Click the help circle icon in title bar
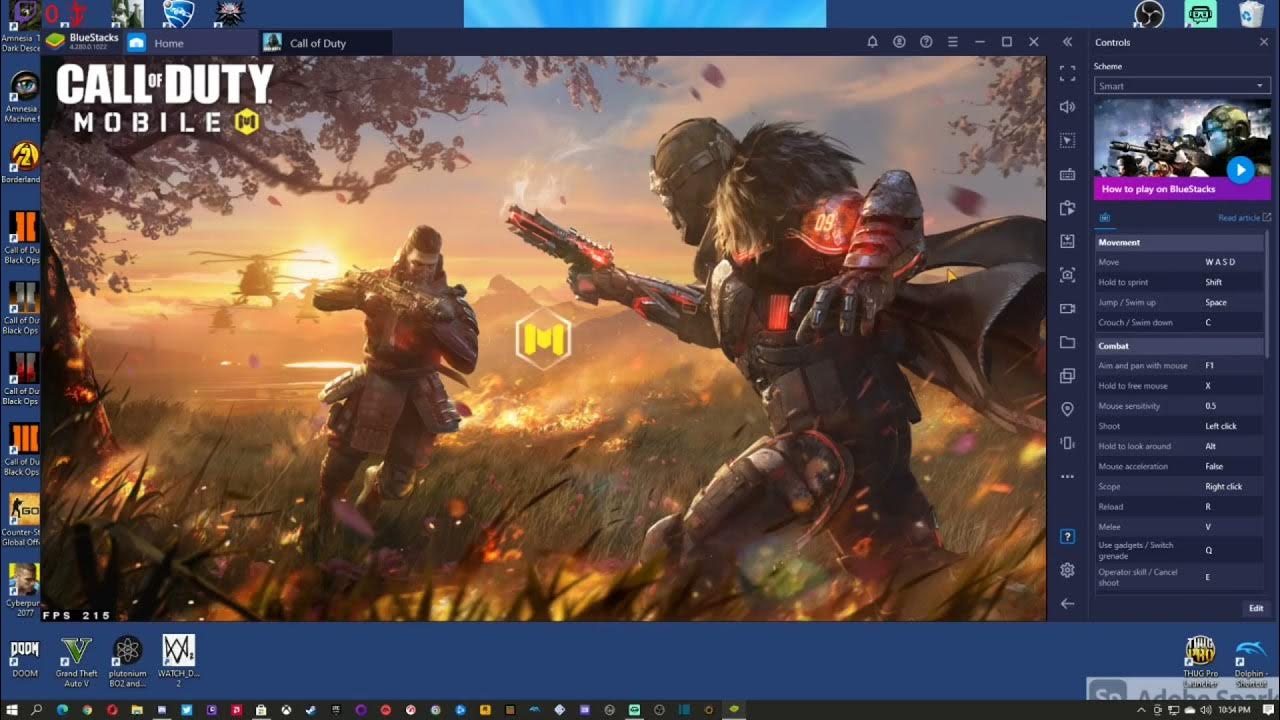The height and width of the screenshot is (720, 1280). [x=926, y=42]
